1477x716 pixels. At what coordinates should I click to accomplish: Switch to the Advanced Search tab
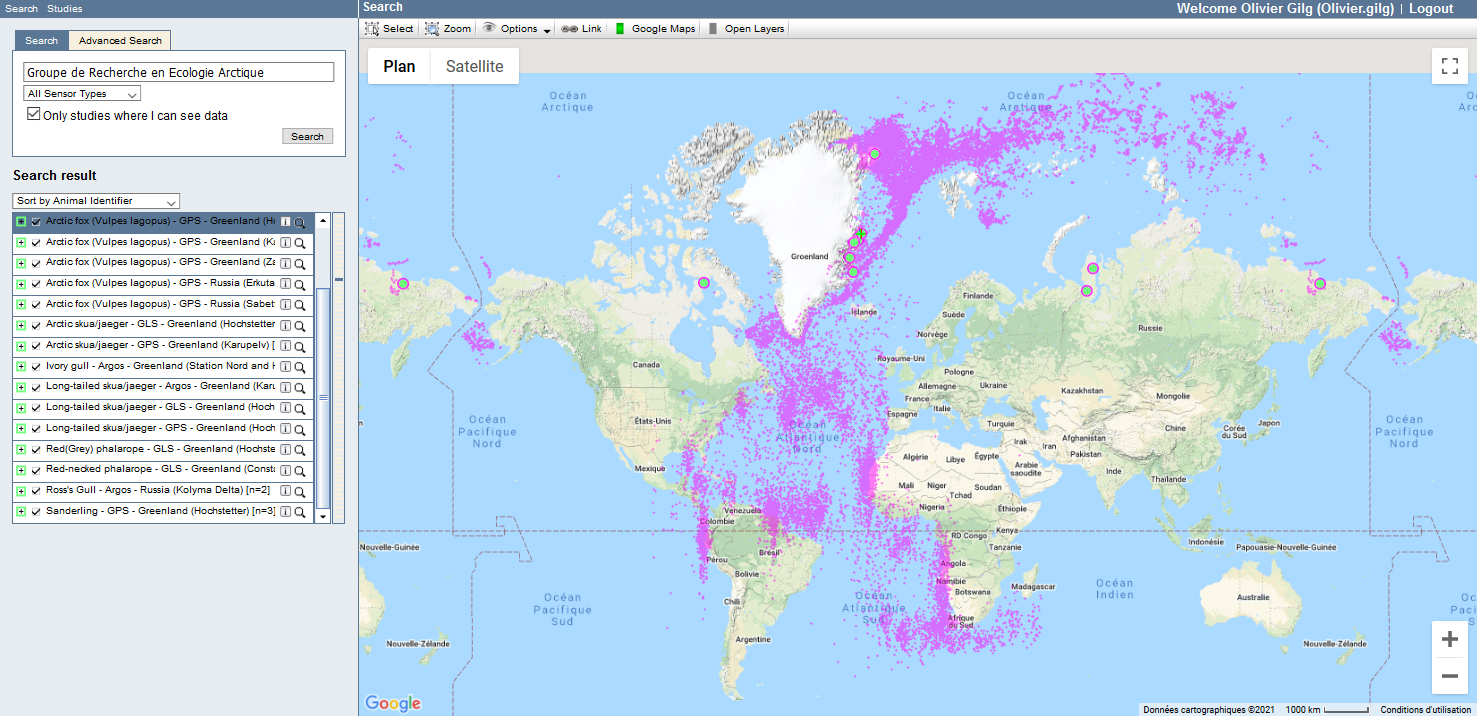pos(120,41)
